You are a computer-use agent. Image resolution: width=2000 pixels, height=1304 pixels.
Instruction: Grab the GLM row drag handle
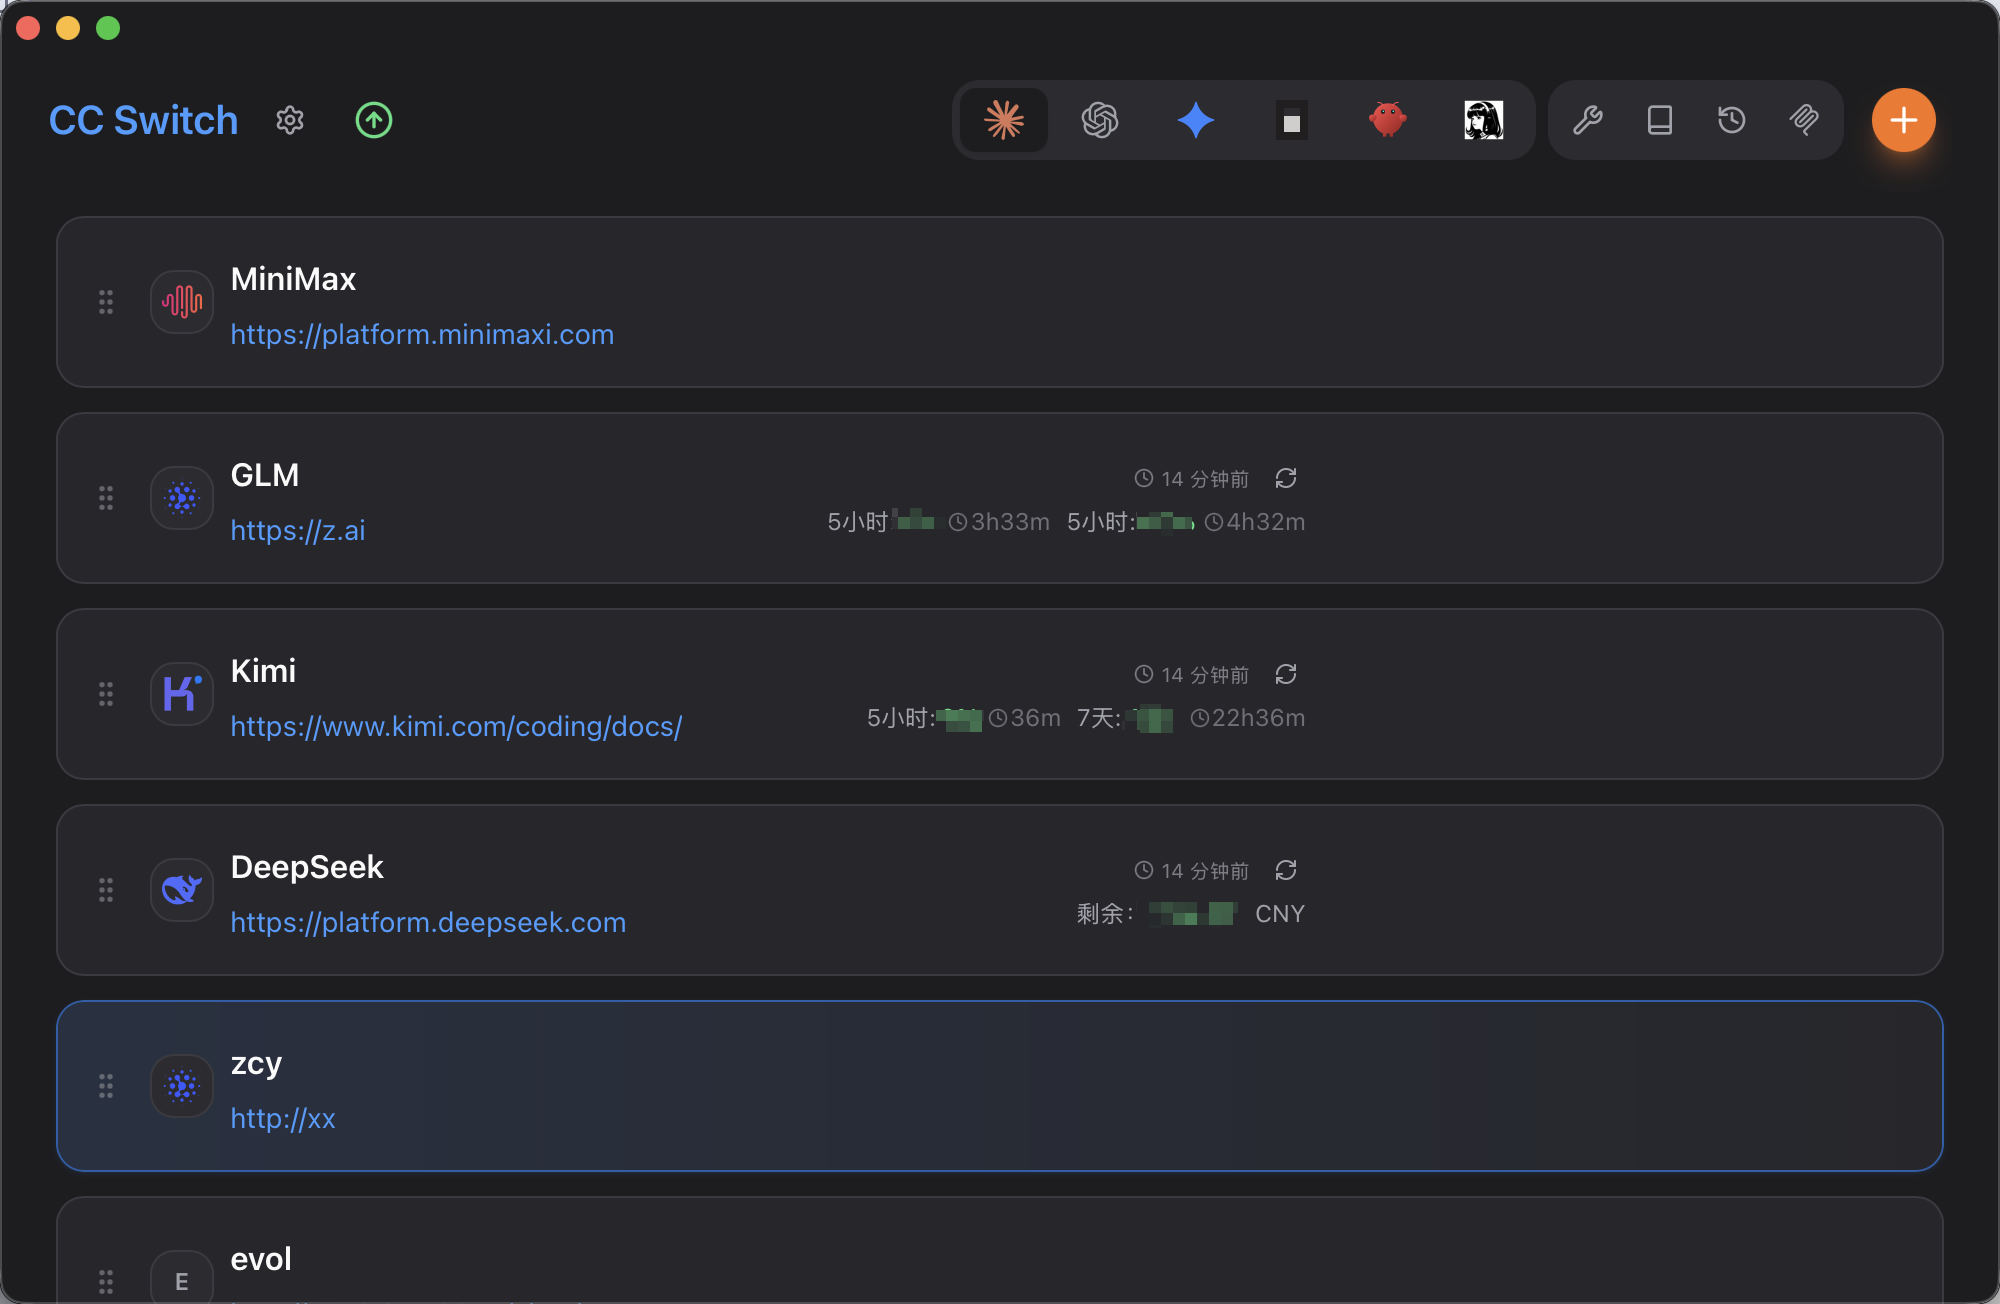pyautogui.click(x=106, y=498)
